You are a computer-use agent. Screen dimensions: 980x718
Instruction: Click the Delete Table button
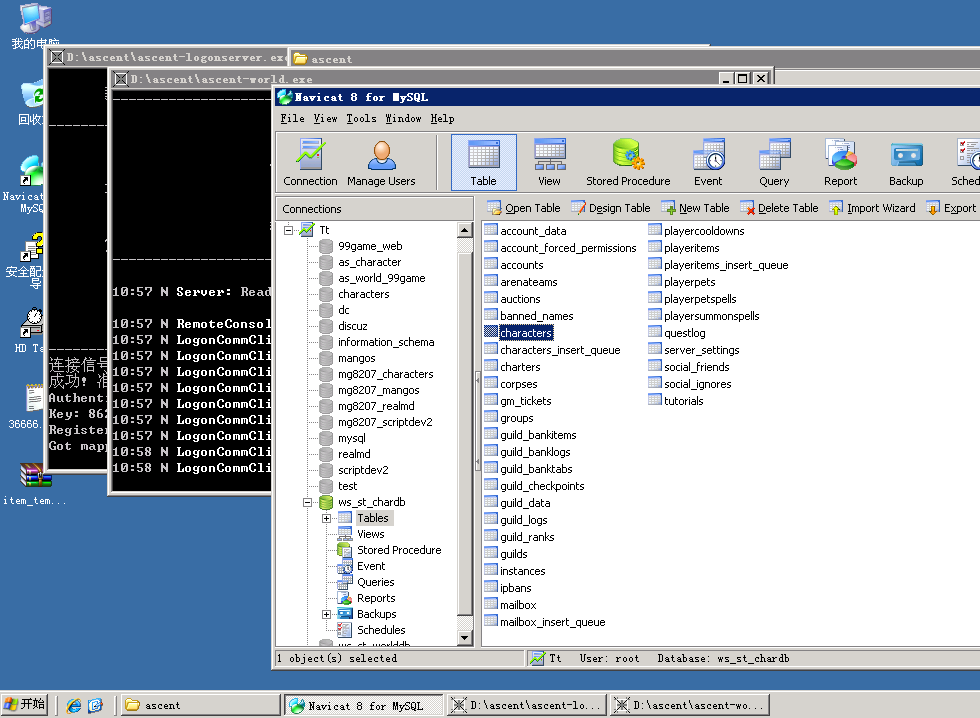(779, 208)
